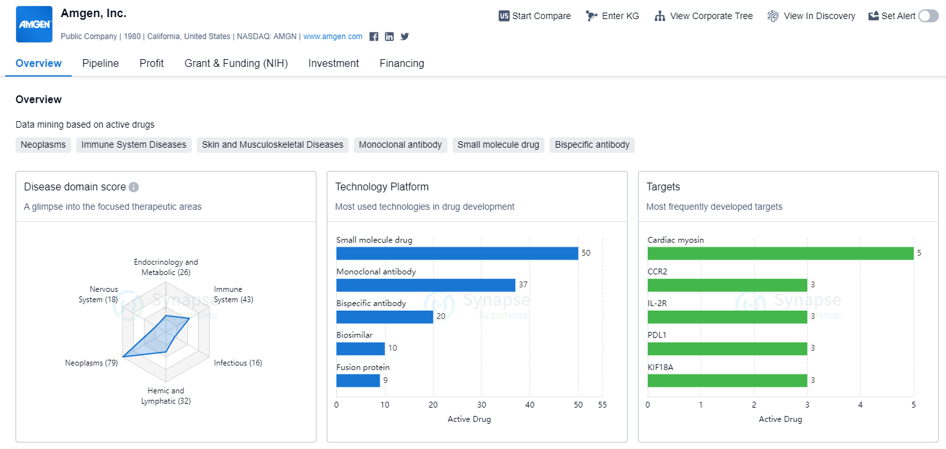This screenshot has height=449, width=946.
Task: Click the CCR2 green bar
Action: (x=727, y=285)
